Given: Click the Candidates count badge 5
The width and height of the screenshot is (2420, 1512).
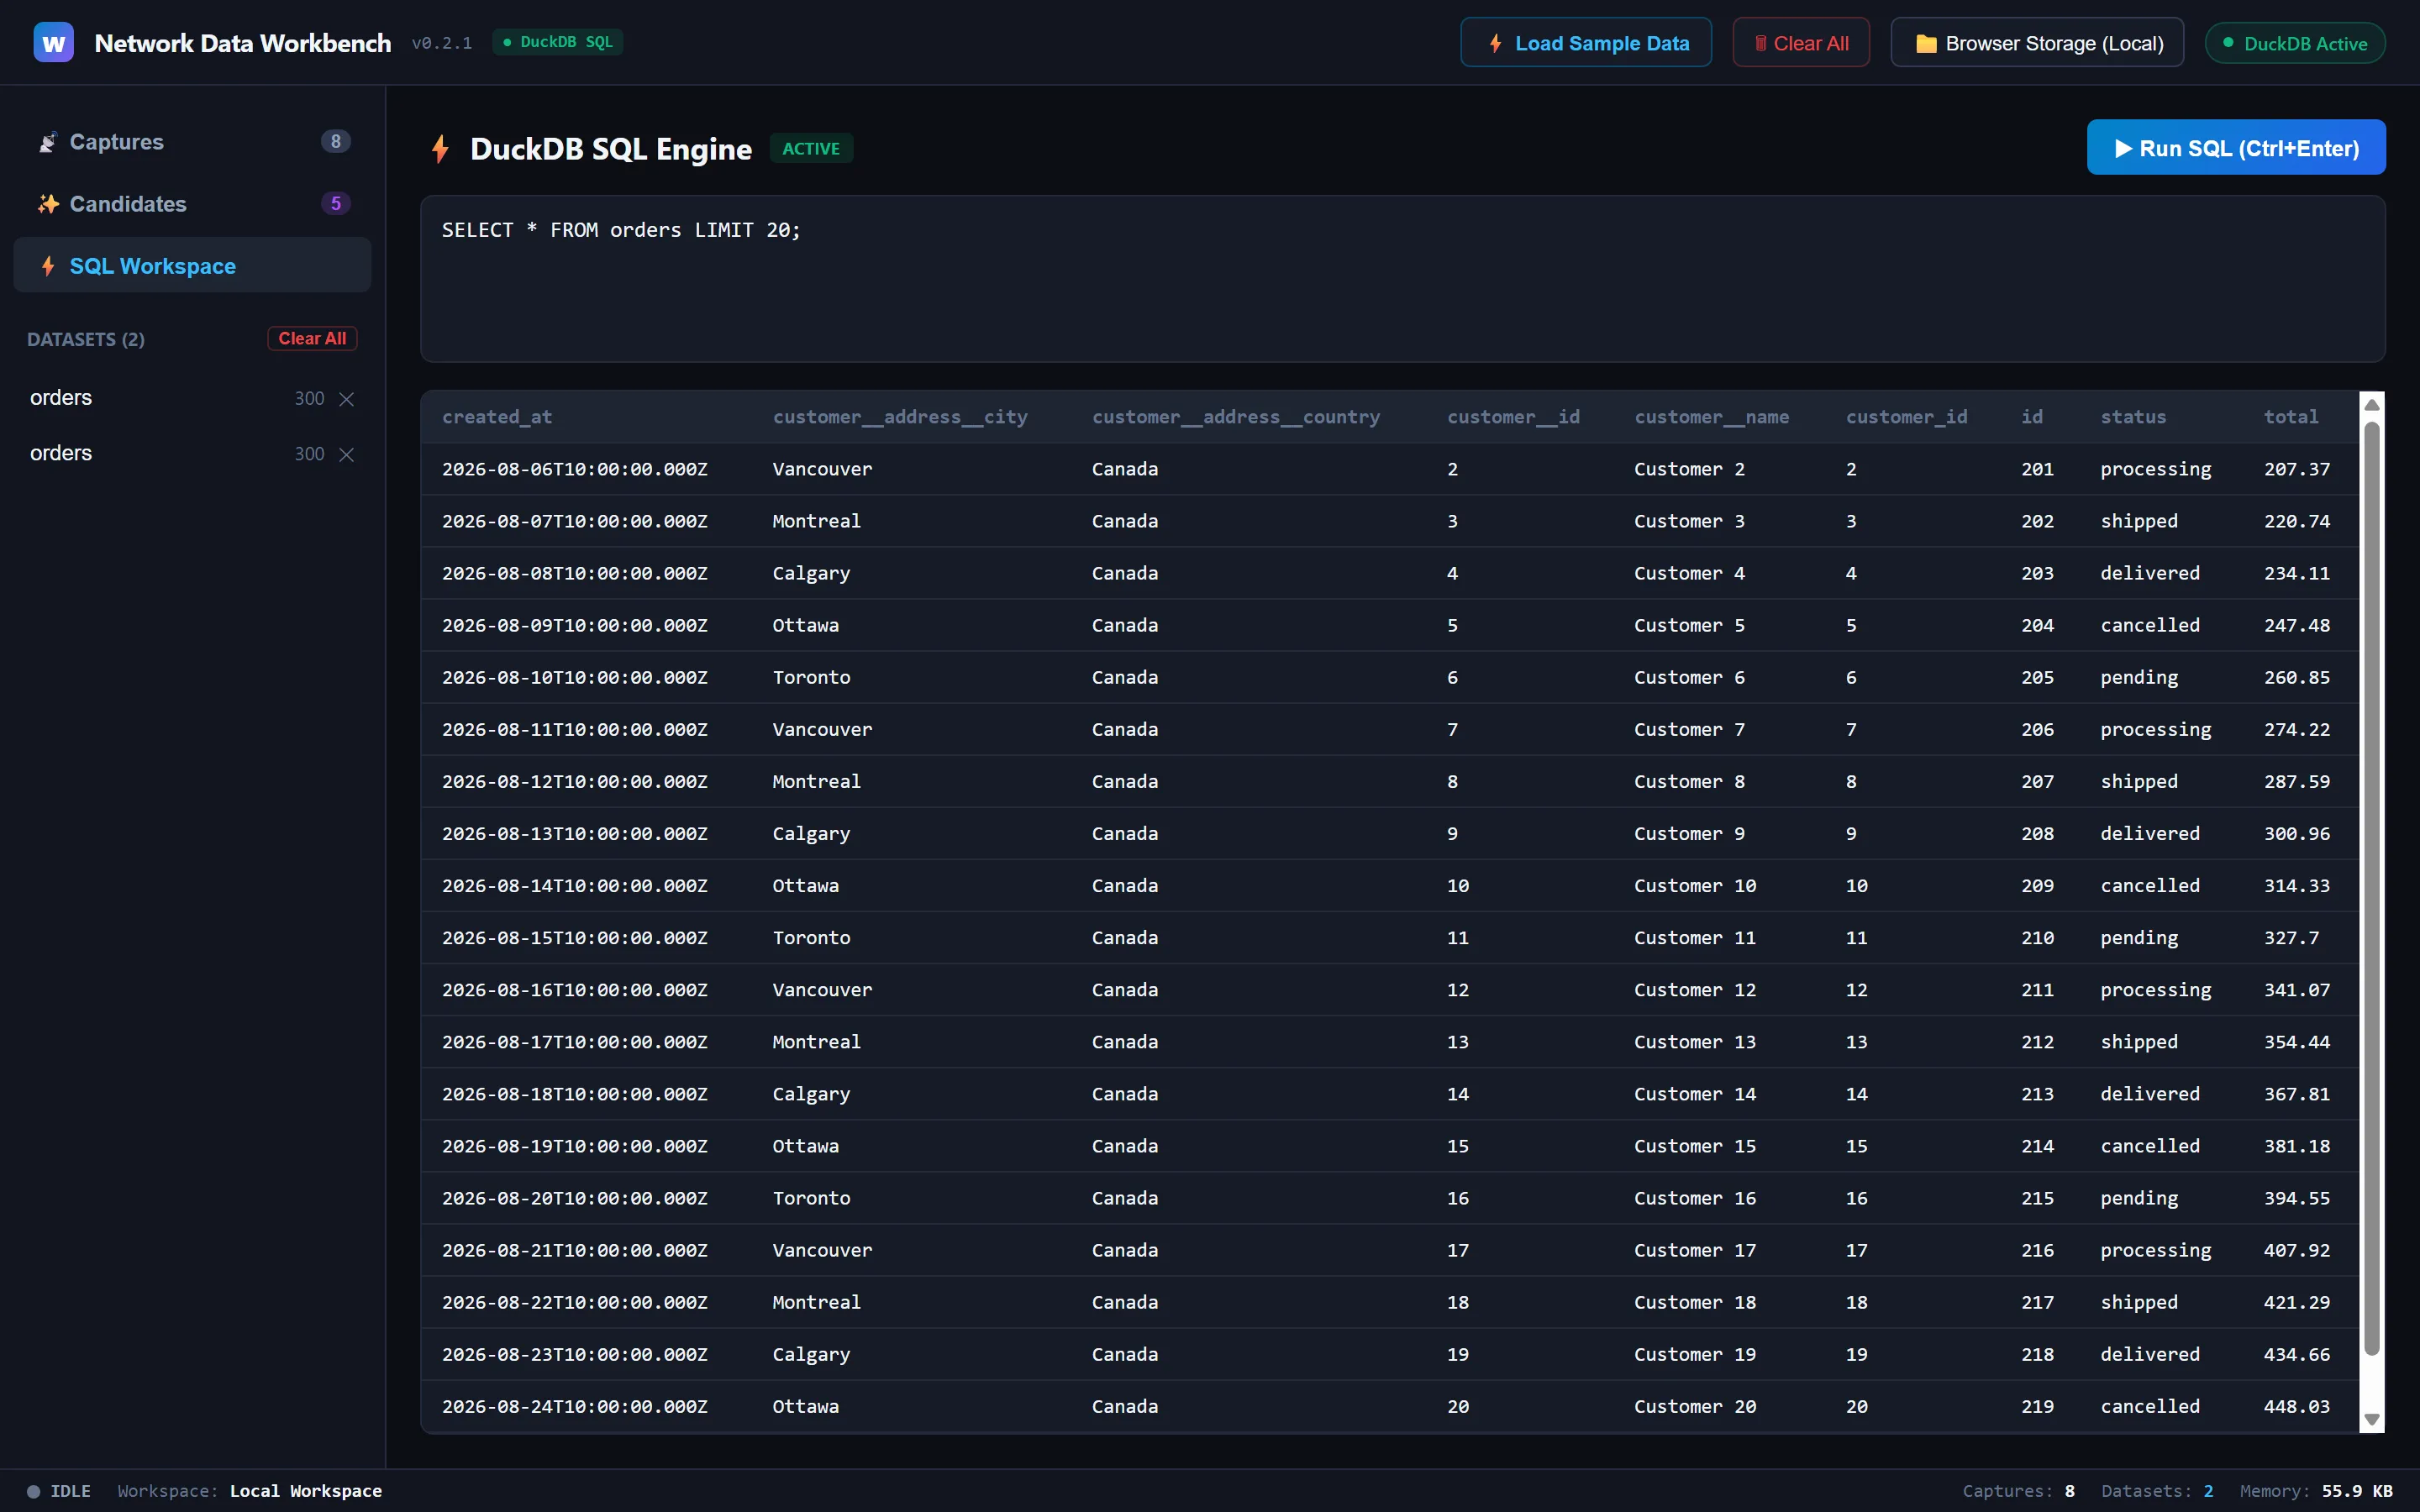Looking at the screenshot, I should pos(336,204).
